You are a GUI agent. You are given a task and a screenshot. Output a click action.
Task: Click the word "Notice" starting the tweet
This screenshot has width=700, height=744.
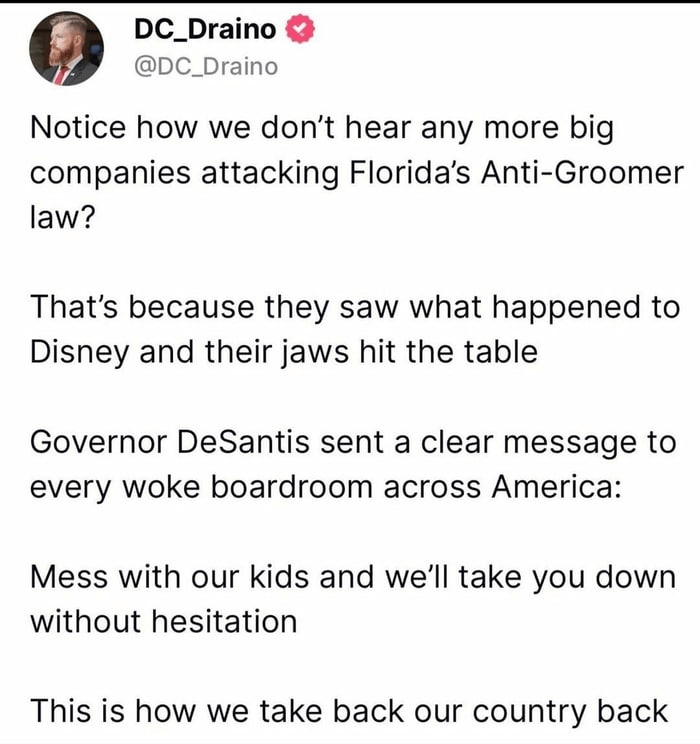pos(82,126)
